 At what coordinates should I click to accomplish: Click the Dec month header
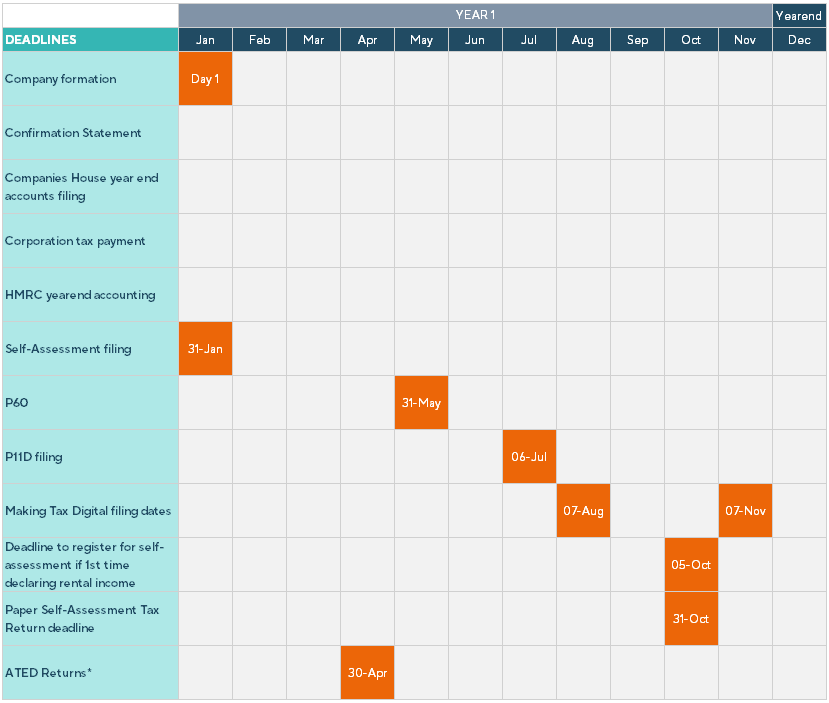799,40
